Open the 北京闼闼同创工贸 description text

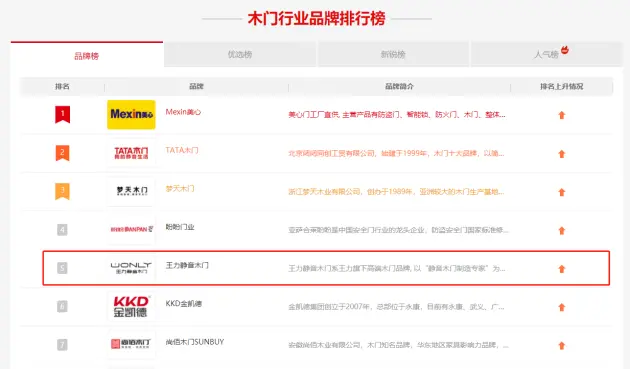pos(396,153)
